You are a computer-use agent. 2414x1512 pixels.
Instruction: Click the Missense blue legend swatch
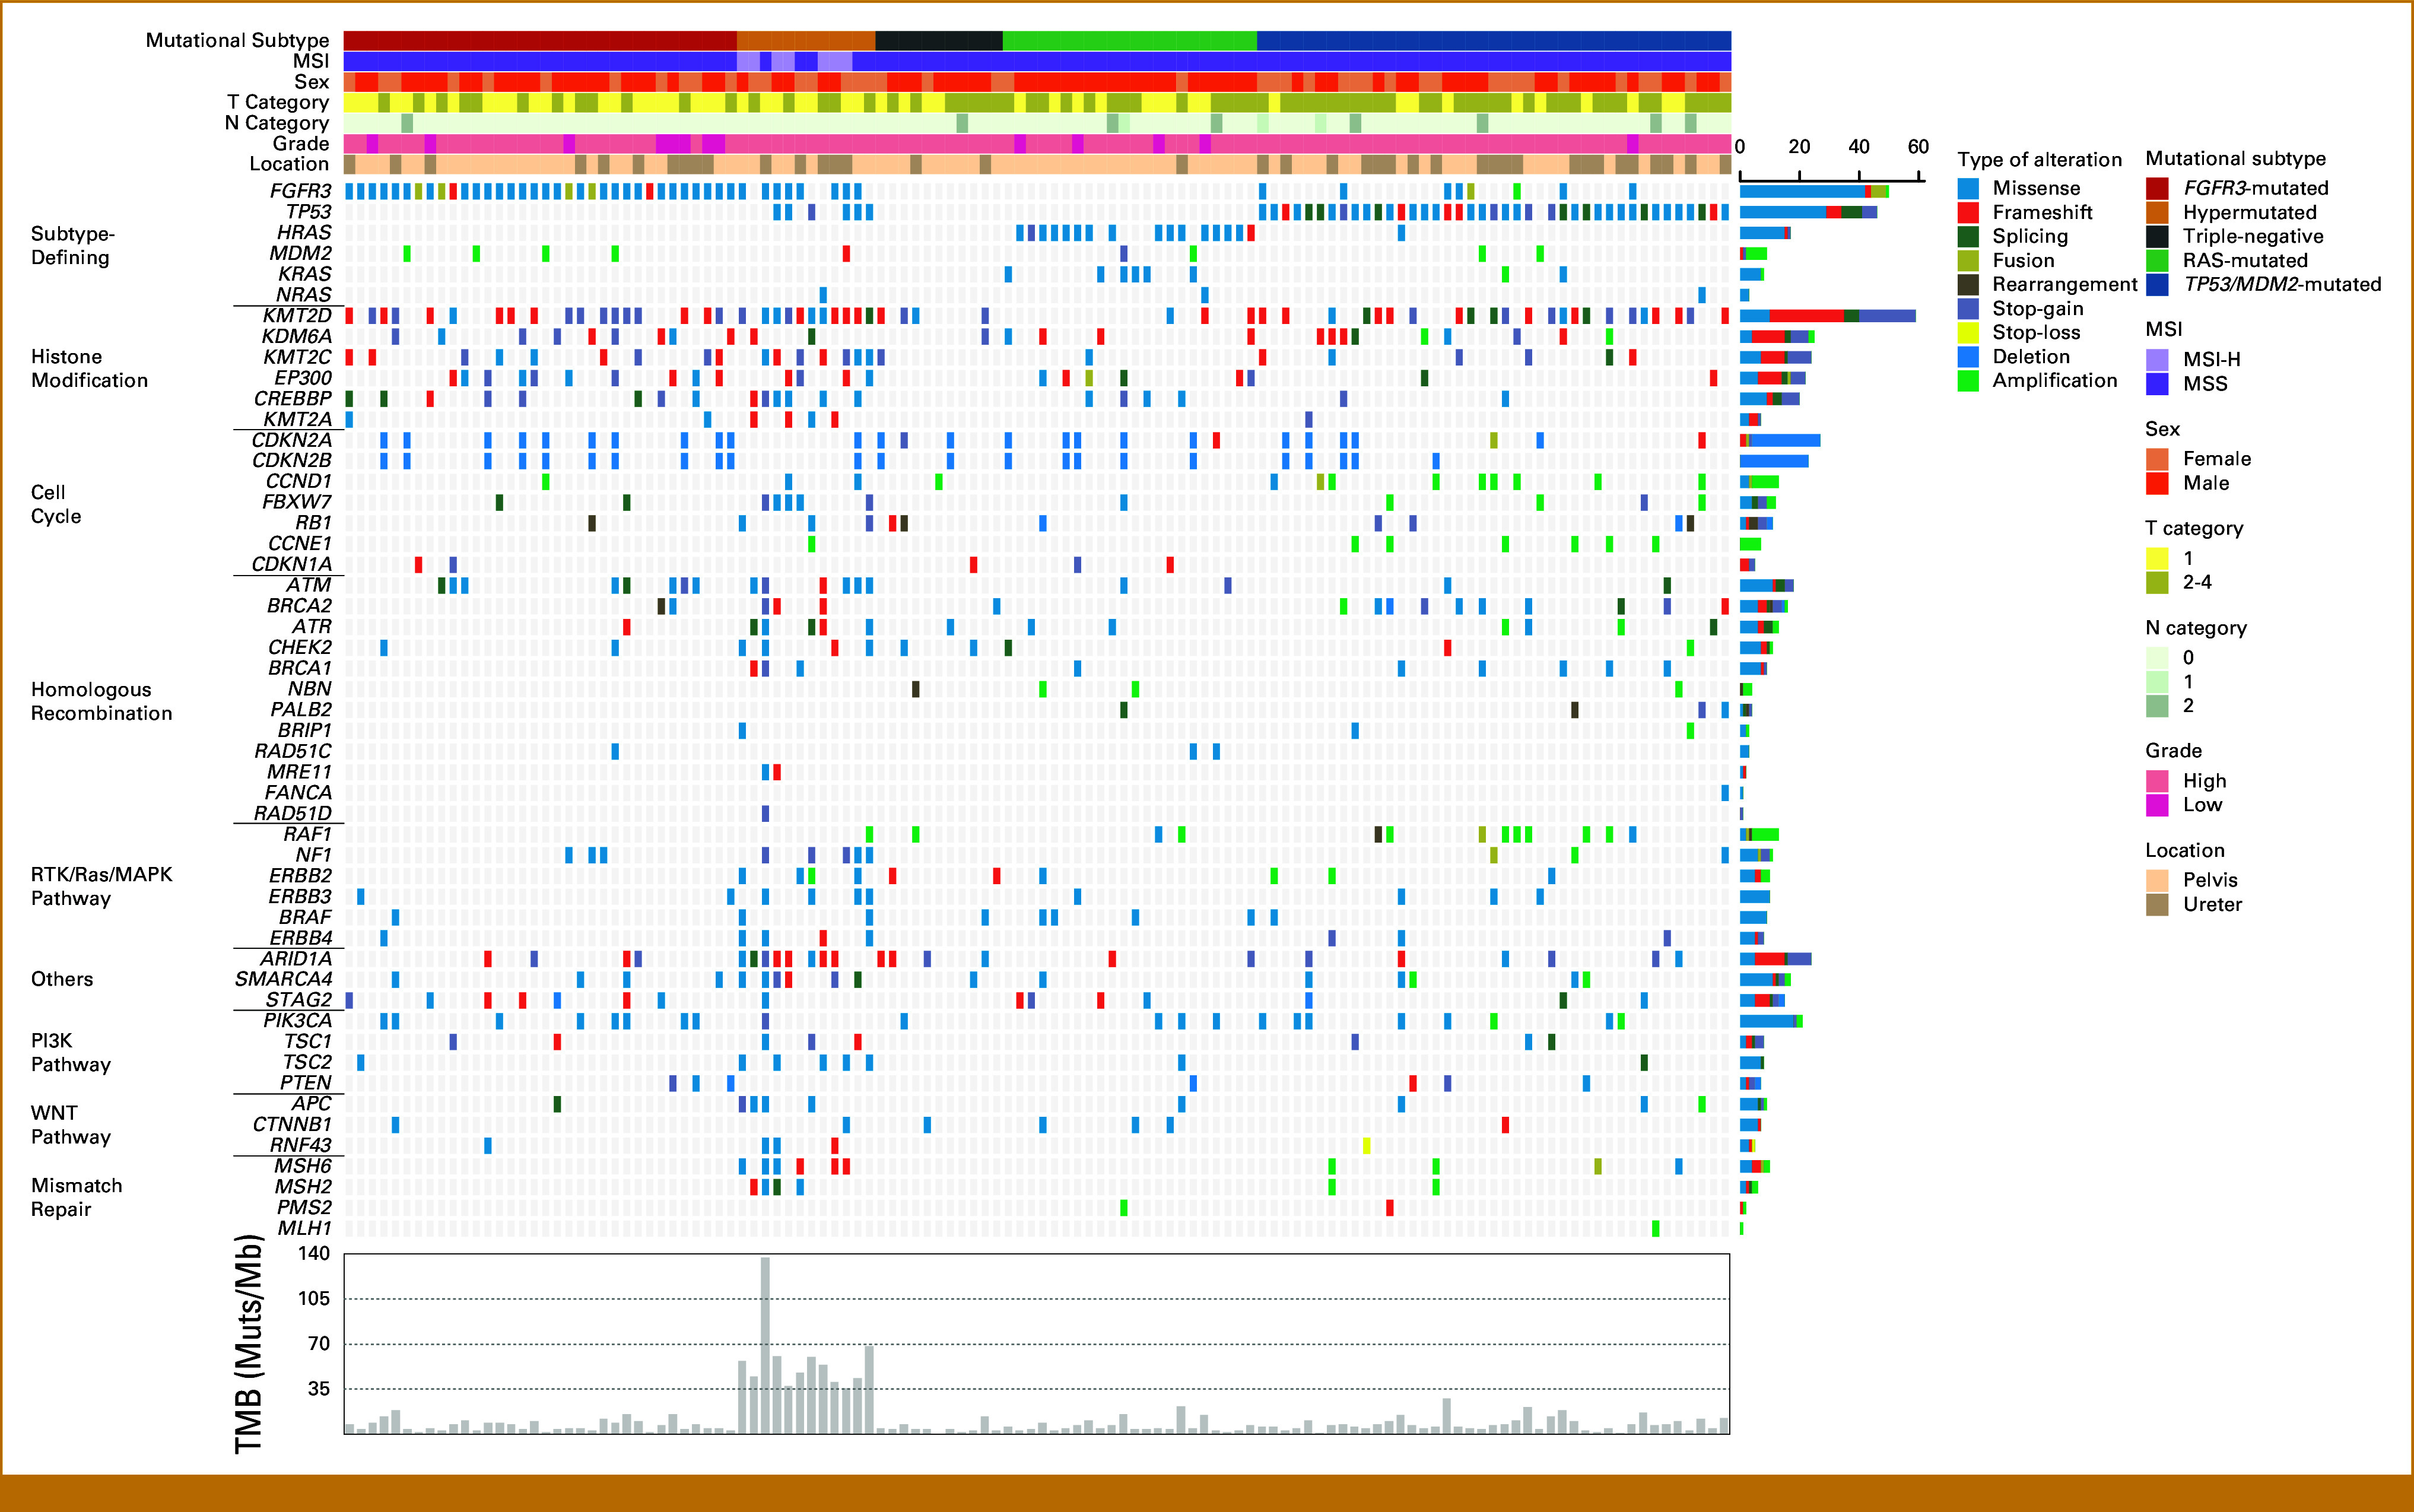[x=1968, y=188]
